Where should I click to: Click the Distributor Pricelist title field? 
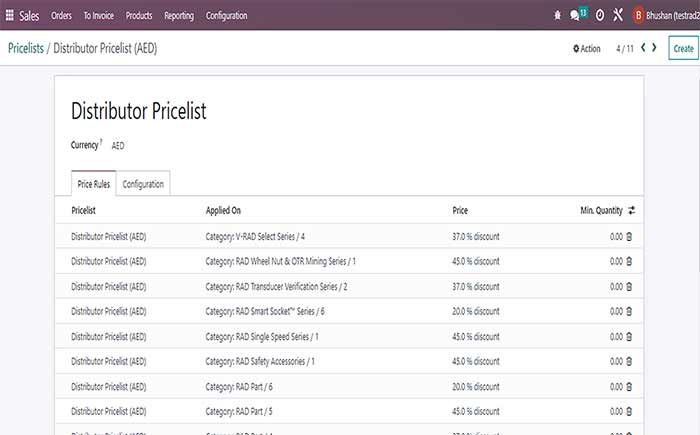point(139,111)
